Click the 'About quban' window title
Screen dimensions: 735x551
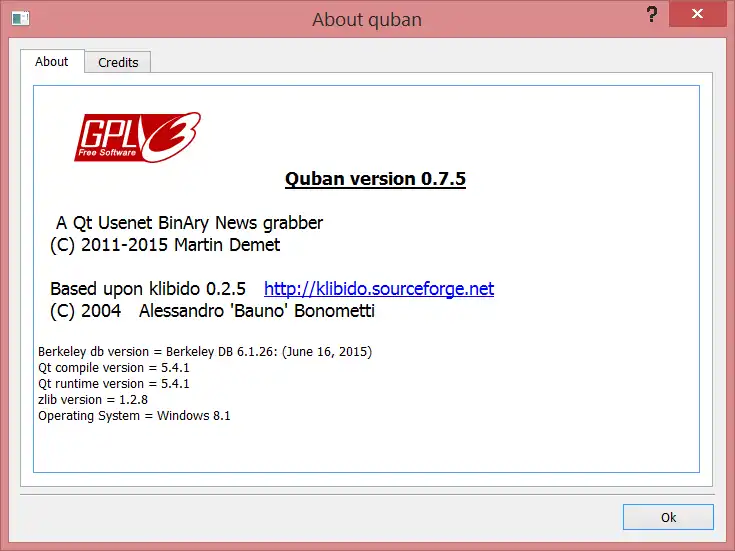click(367, 20)
